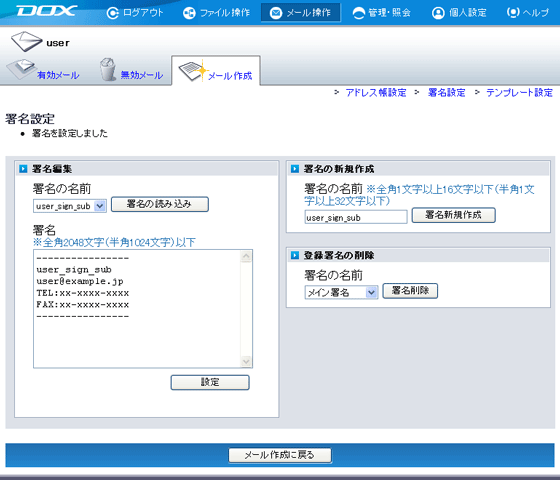This screenshot has width=560, height=480.
Task: Click the 個人設定 person icon
Action: coord(438,13)
